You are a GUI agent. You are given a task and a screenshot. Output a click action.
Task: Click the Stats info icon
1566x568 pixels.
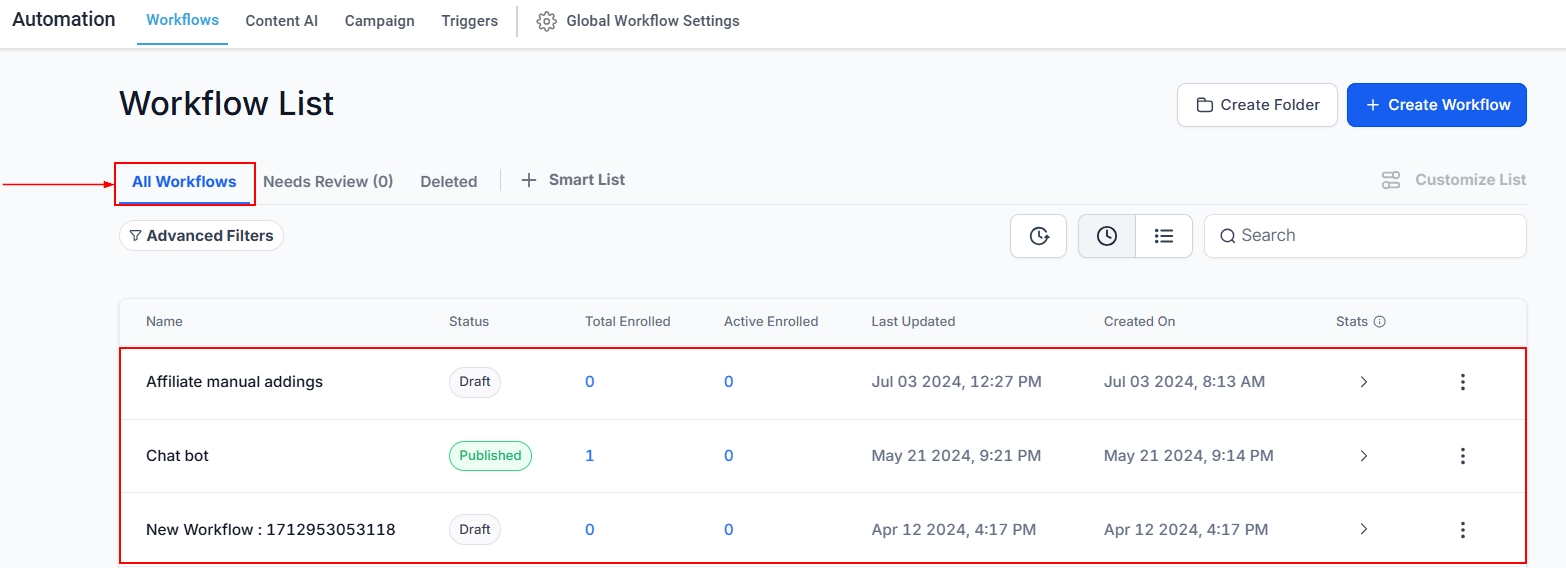pos(1380,322)
